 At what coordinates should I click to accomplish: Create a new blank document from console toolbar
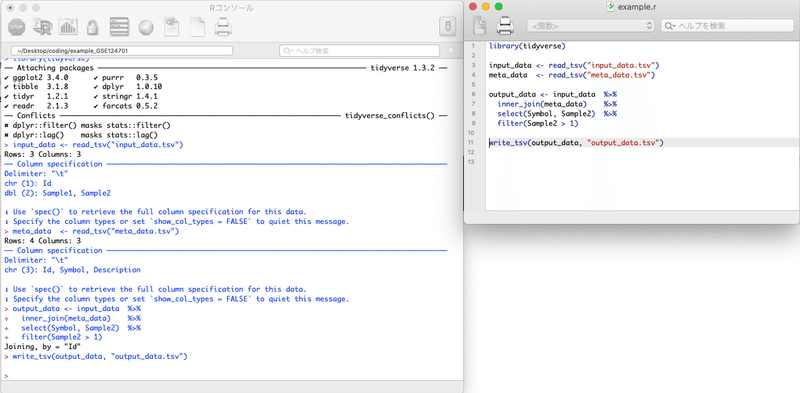coord(197,27)
